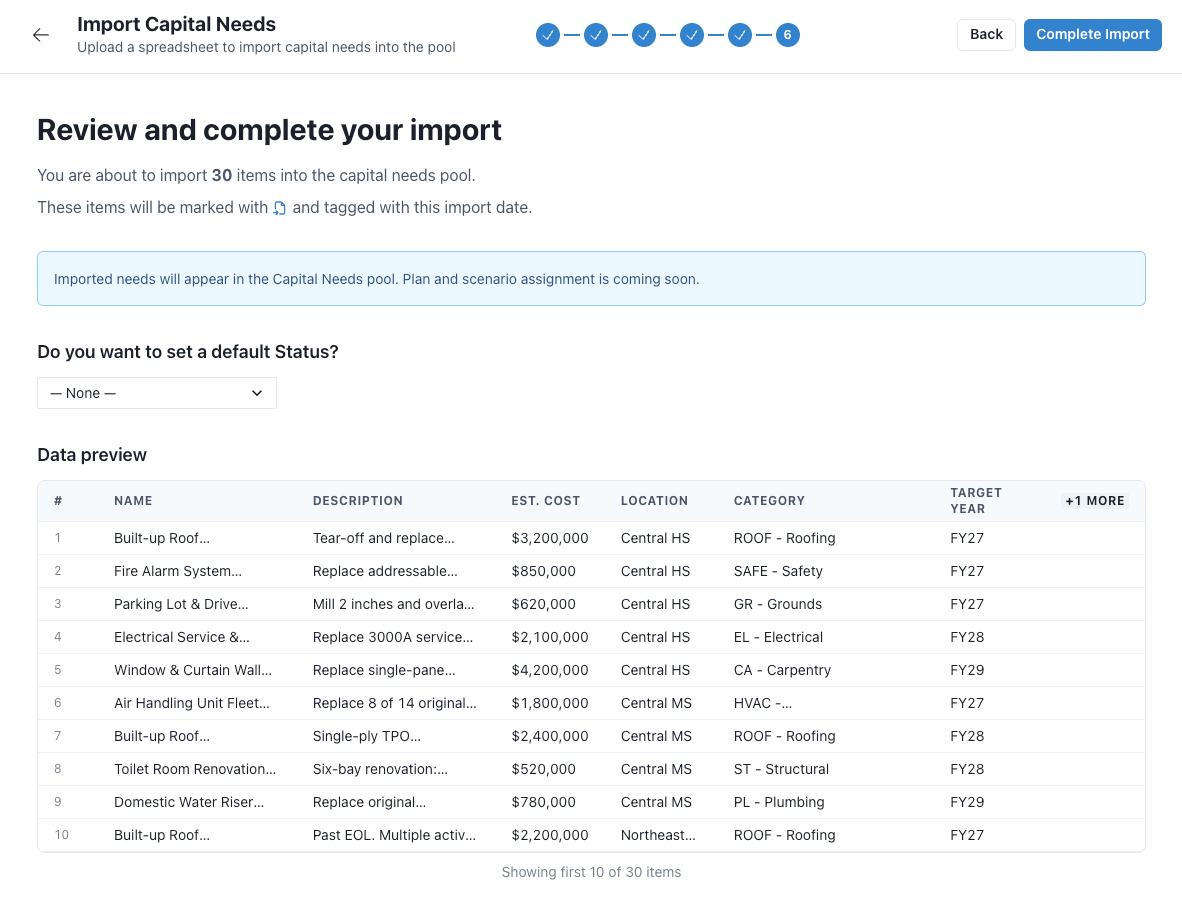This screenshot has width=1182, height=909.
Task: Select the Electrical Service &... name
Action: 182,638
